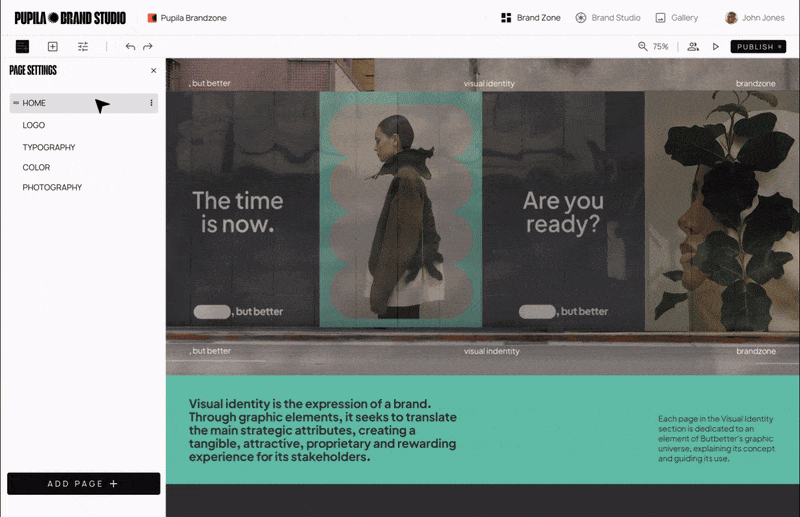Undo the last action

click(131, 46)
